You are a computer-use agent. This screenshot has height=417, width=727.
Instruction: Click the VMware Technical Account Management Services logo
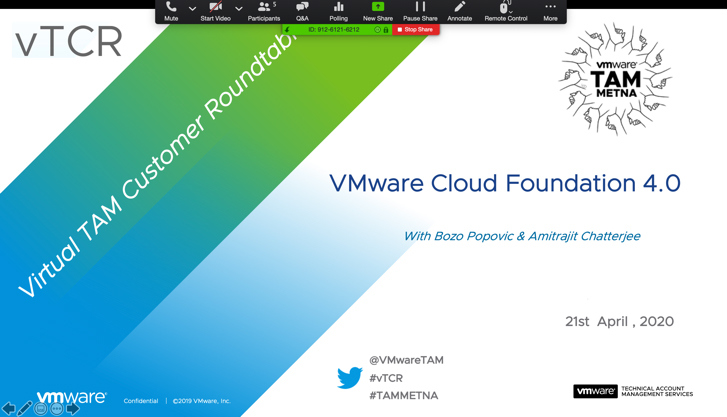click(633, 391)
